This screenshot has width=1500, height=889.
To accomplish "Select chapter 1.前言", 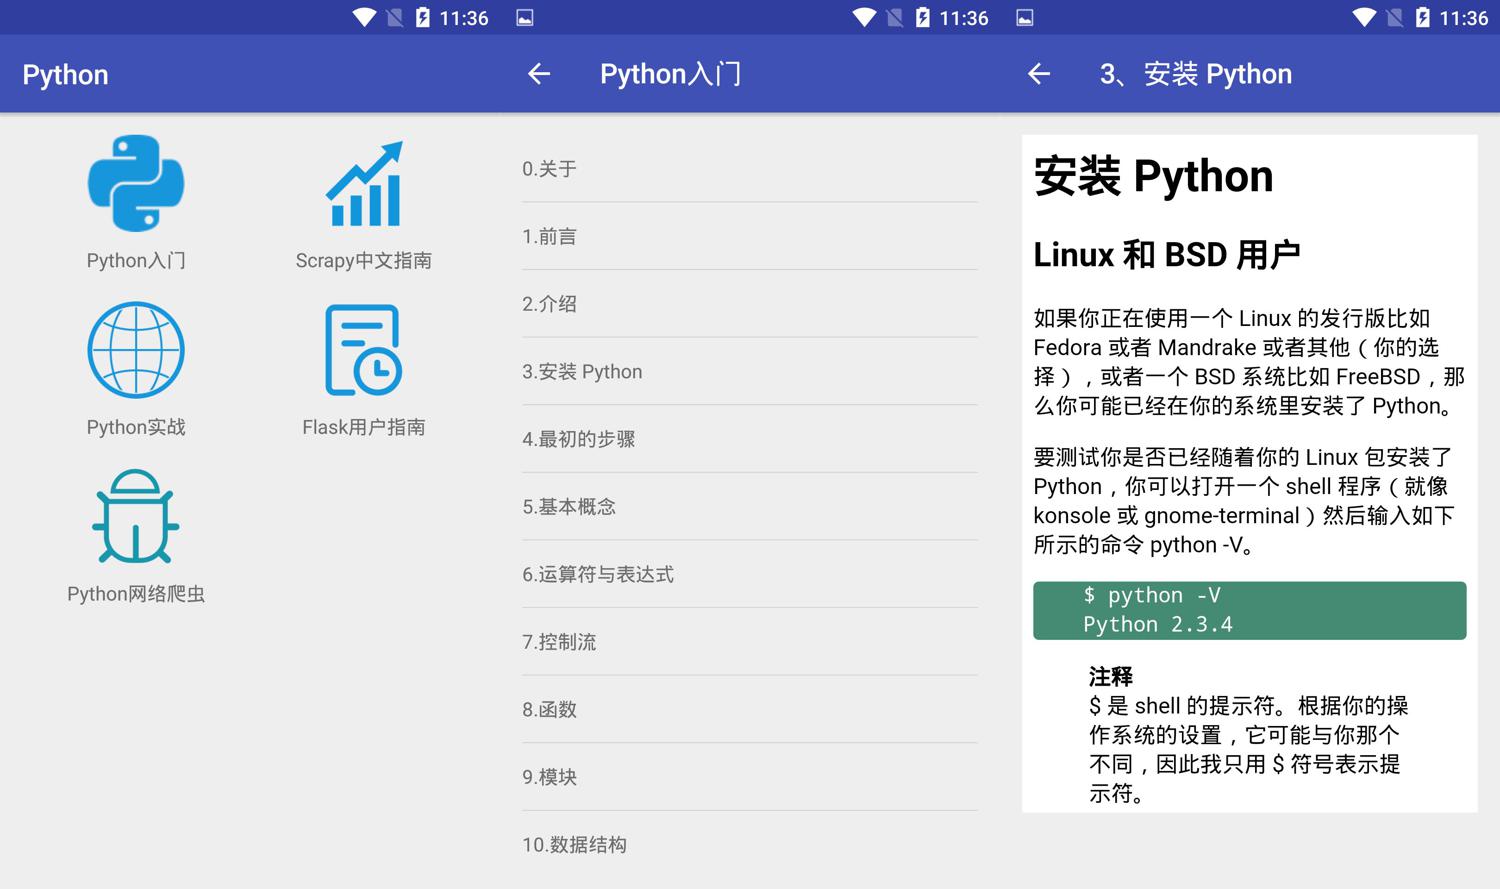I will click(749, 237).
